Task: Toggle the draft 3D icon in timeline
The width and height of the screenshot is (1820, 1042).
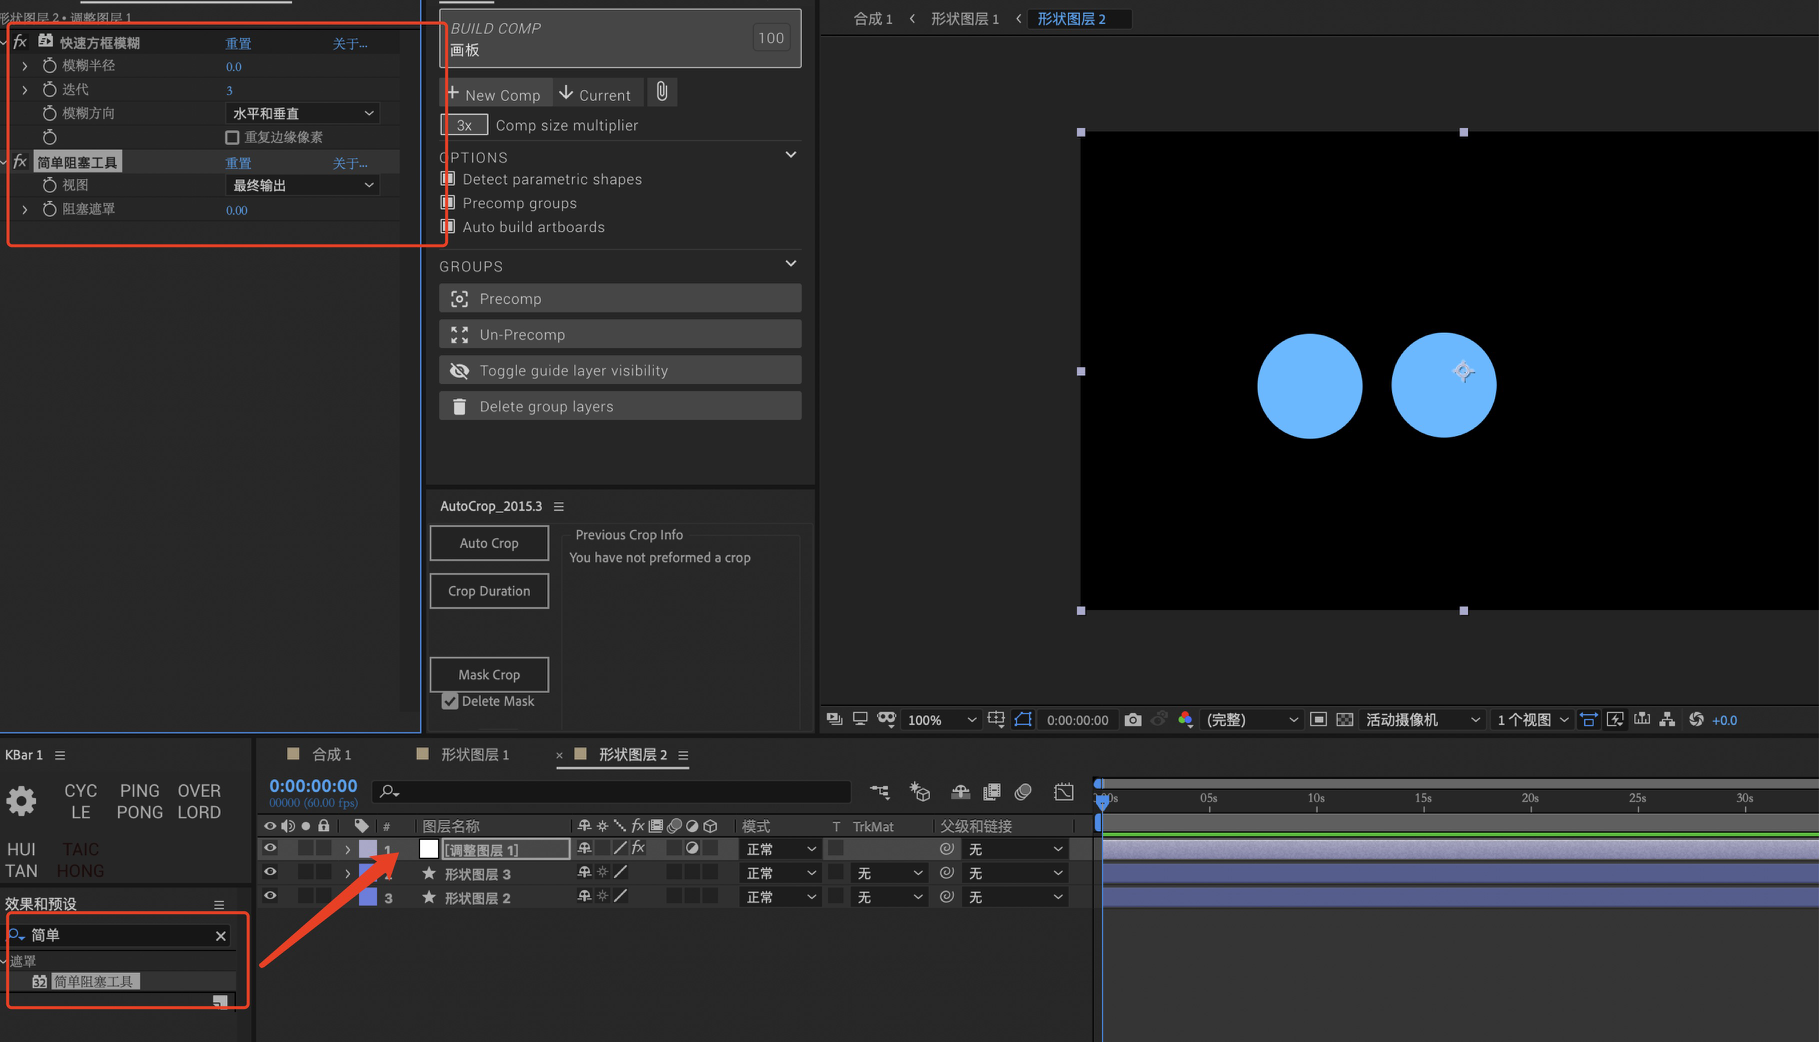Action: click(x=920, y=792)
